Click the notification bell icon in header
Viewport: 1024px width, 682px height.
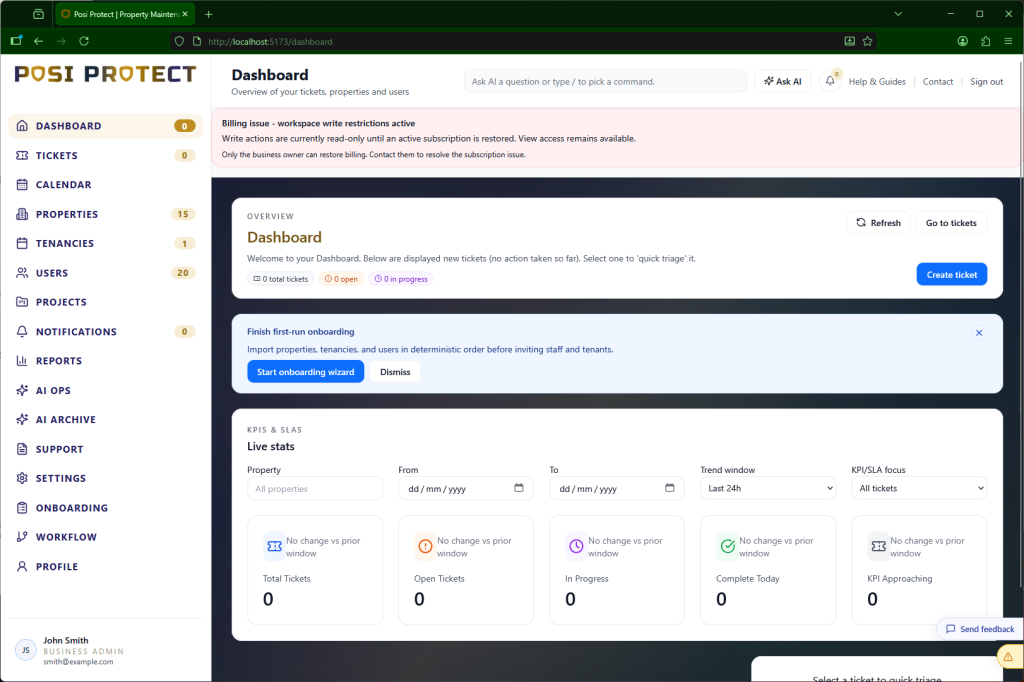click(x=830, y=82)
